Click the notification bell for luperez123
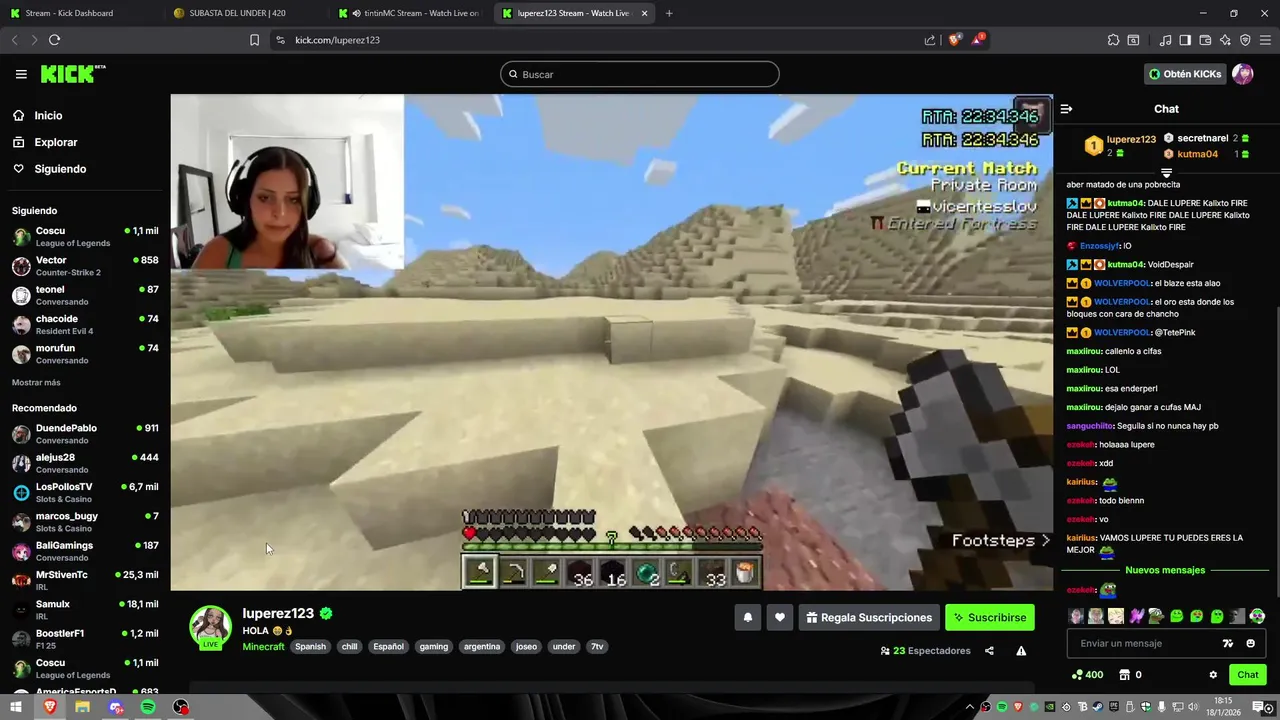Image resolution: width=1280 pixels, height=720 pixels. [747, 618]
